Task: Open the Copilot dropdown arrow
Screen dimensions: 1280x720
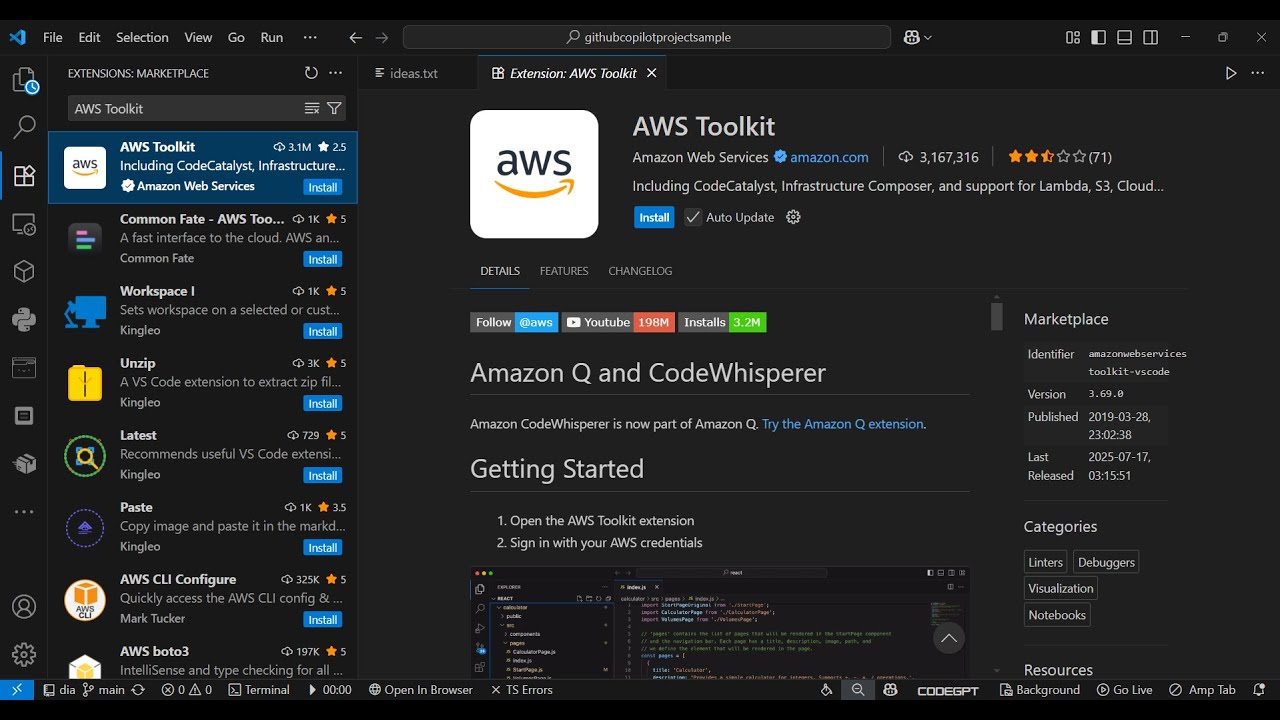Action: point(928,37)
